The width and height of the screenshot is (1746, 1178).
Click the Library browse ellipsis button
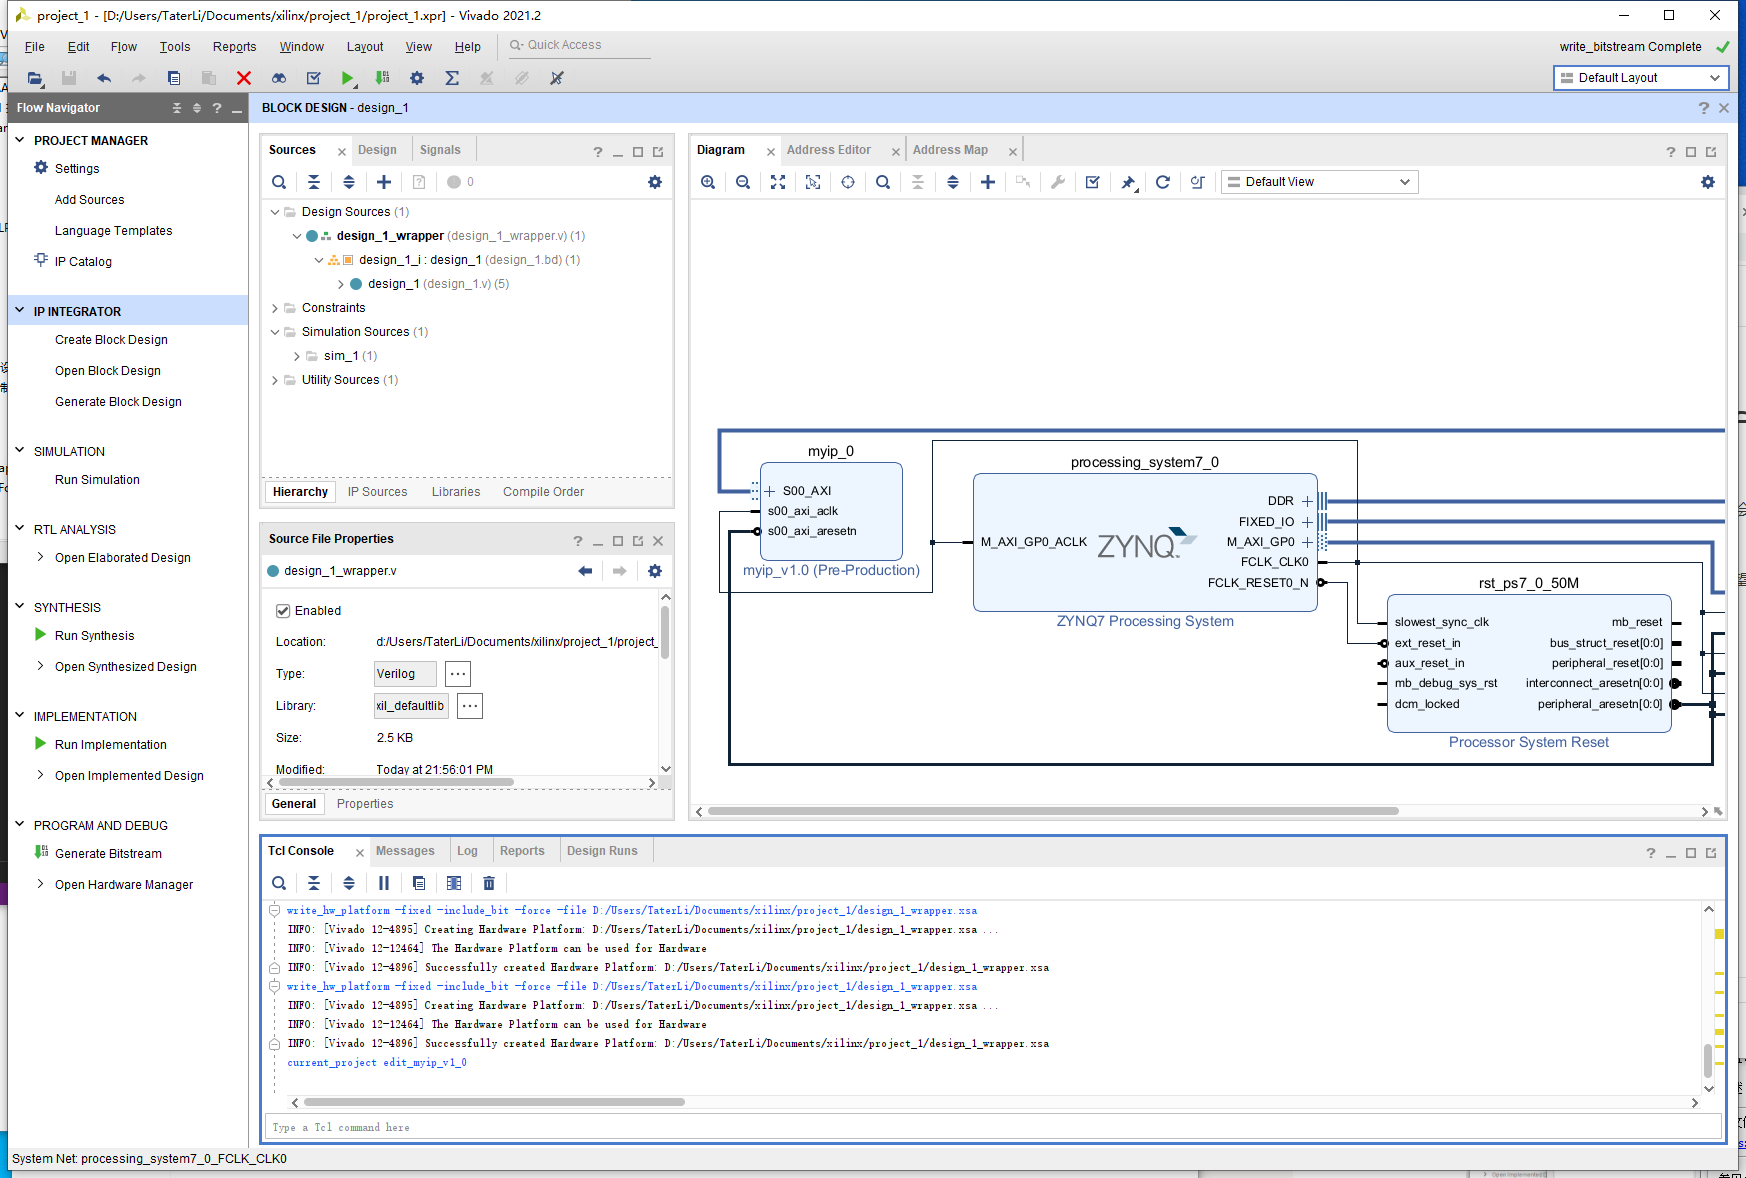tap(470, 706)
